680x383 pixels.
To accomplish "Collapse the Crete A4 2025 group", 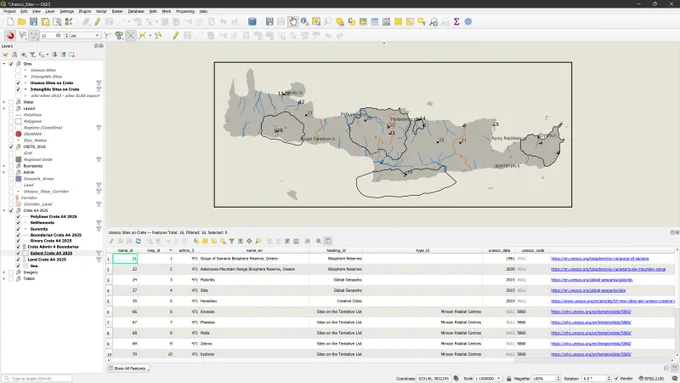I will (4, 210).
